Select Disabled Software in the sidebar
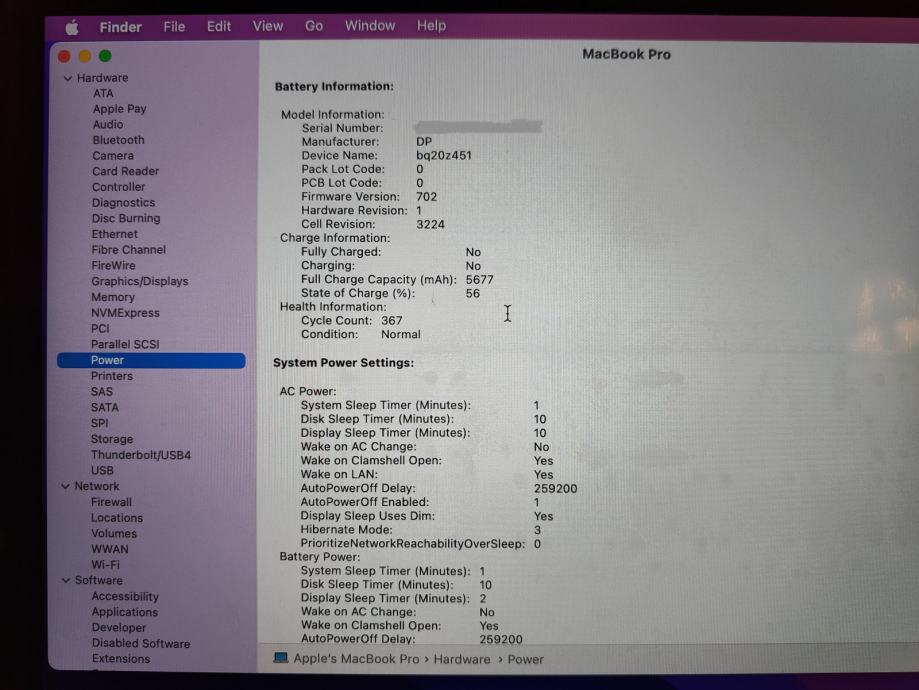Image resolution: width=919 pixels, height=690 pixels. 141,643
